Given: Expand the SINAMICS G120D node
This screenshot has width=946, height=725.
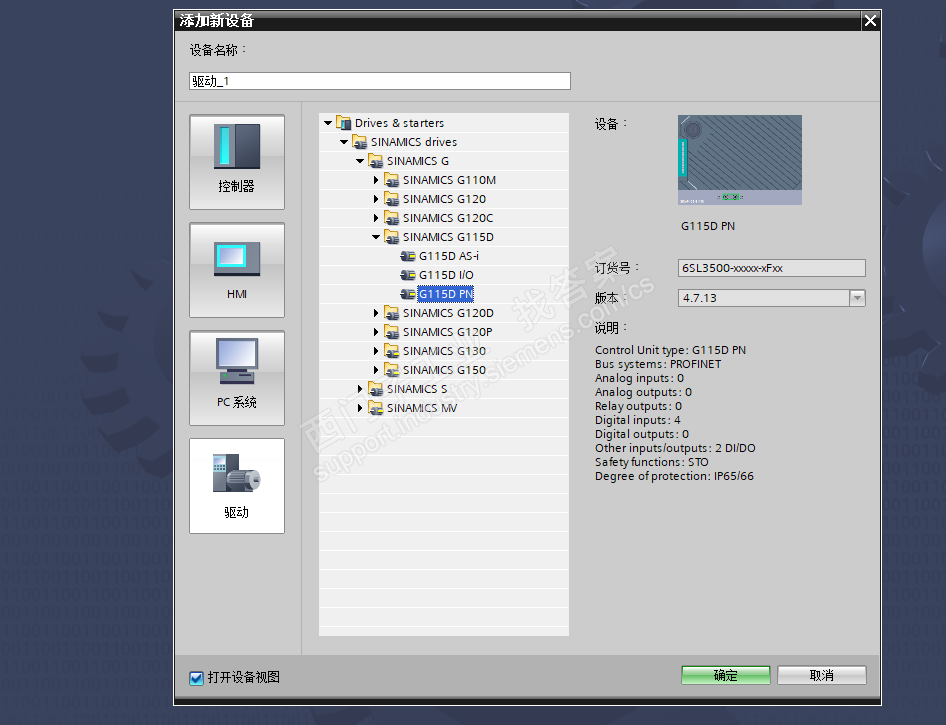Looking at the screenshot, I should 376,313.
